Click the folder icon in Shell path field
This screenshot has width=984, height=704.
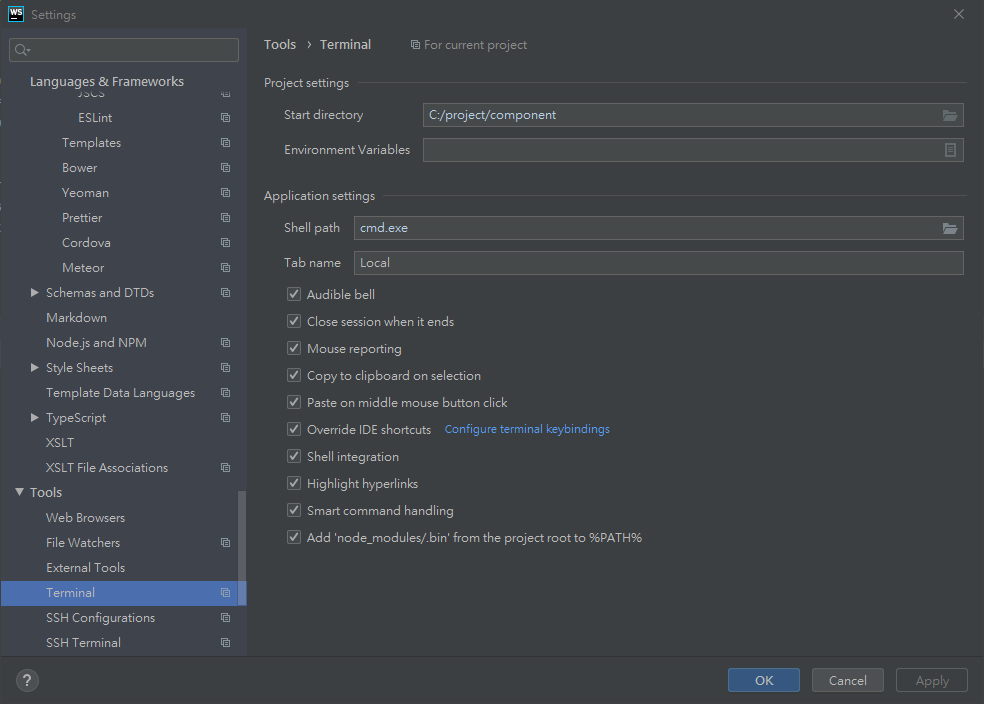point(949,228)
